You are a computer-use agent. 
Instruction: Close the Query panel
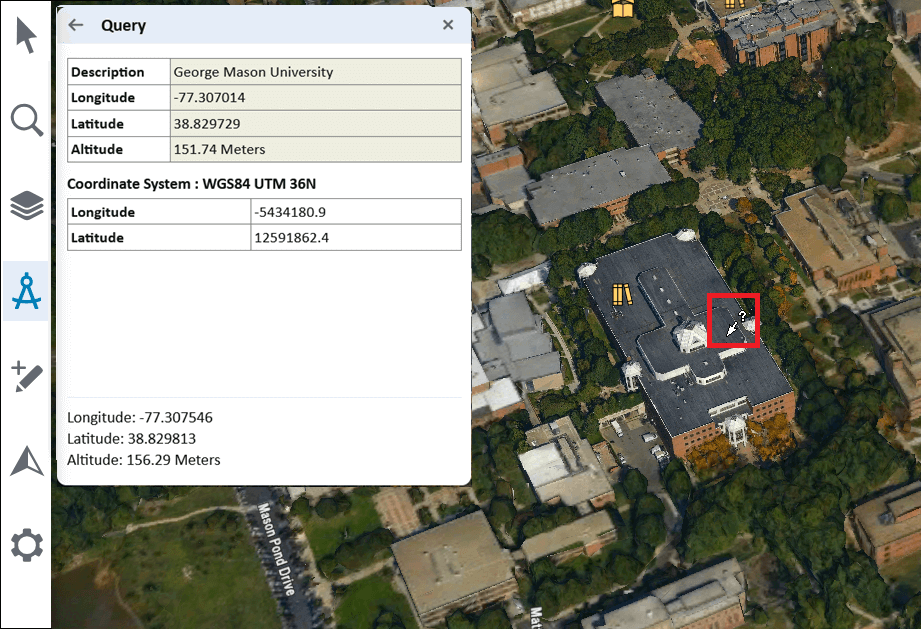448,25
